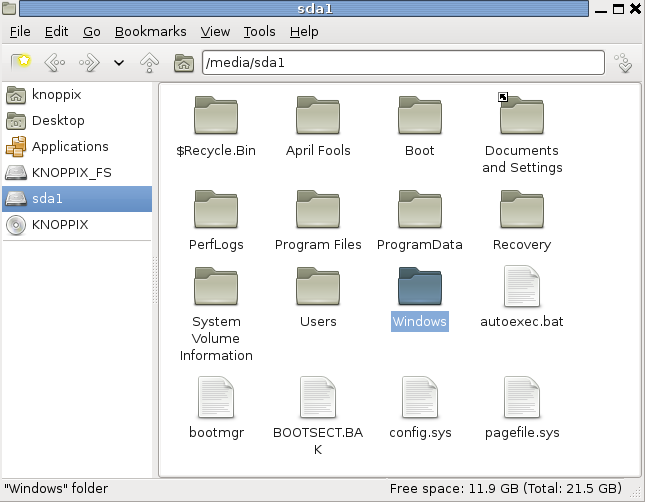Open the View menu

coord(215,32)
